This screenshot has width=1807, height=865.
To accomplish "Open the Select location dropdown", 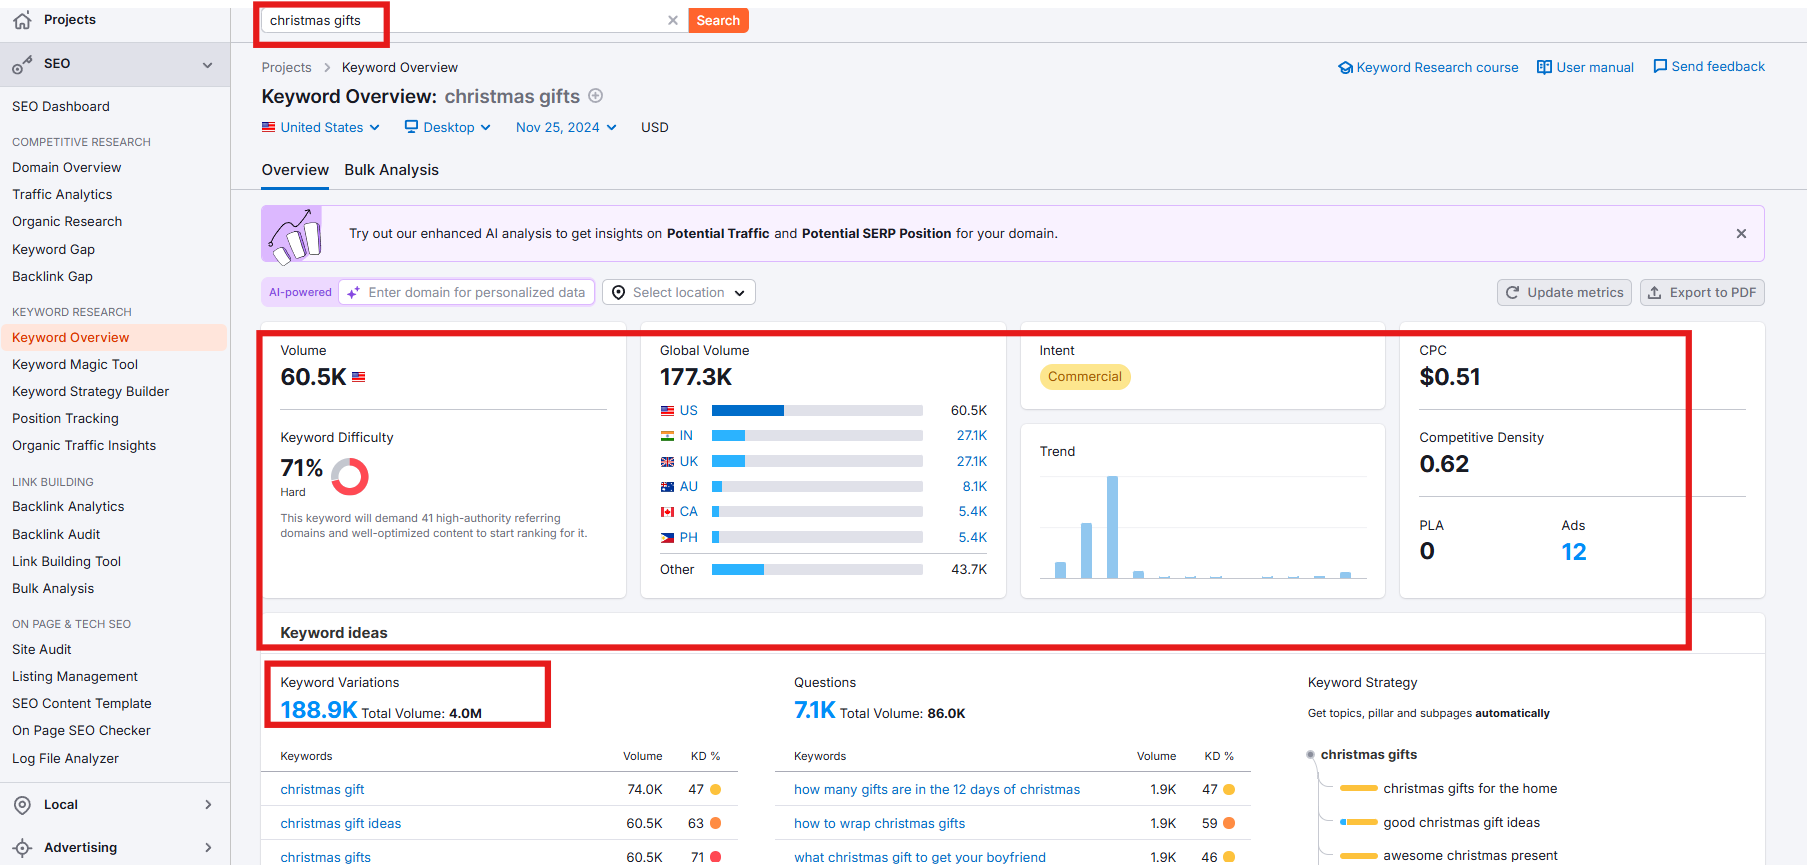I will pos(679,292).
